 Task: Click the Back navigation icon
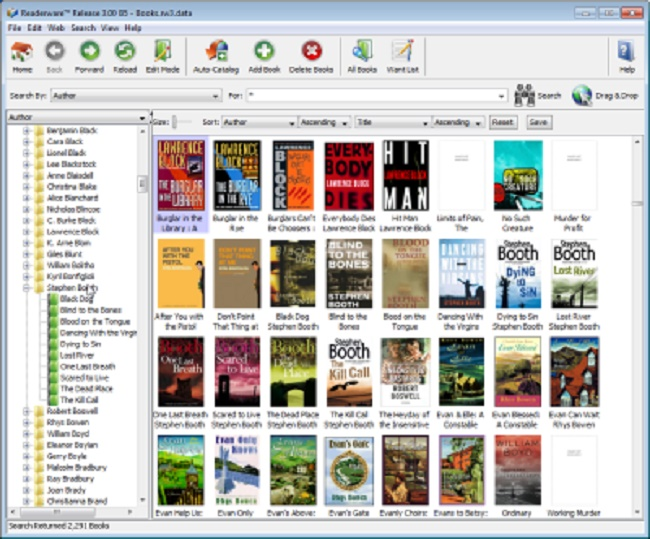pos(55,51)
